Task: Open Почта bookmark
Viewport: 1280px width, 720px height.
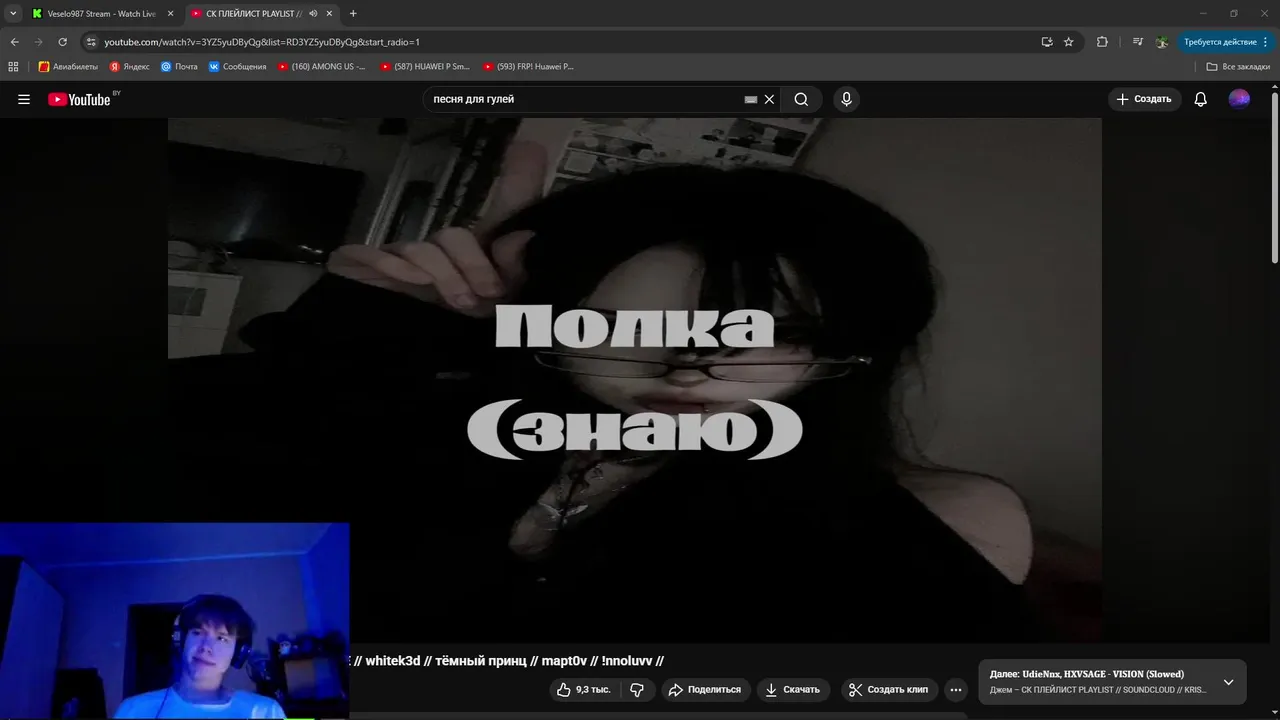Action: pyautogui.click(x=180, y=67)
